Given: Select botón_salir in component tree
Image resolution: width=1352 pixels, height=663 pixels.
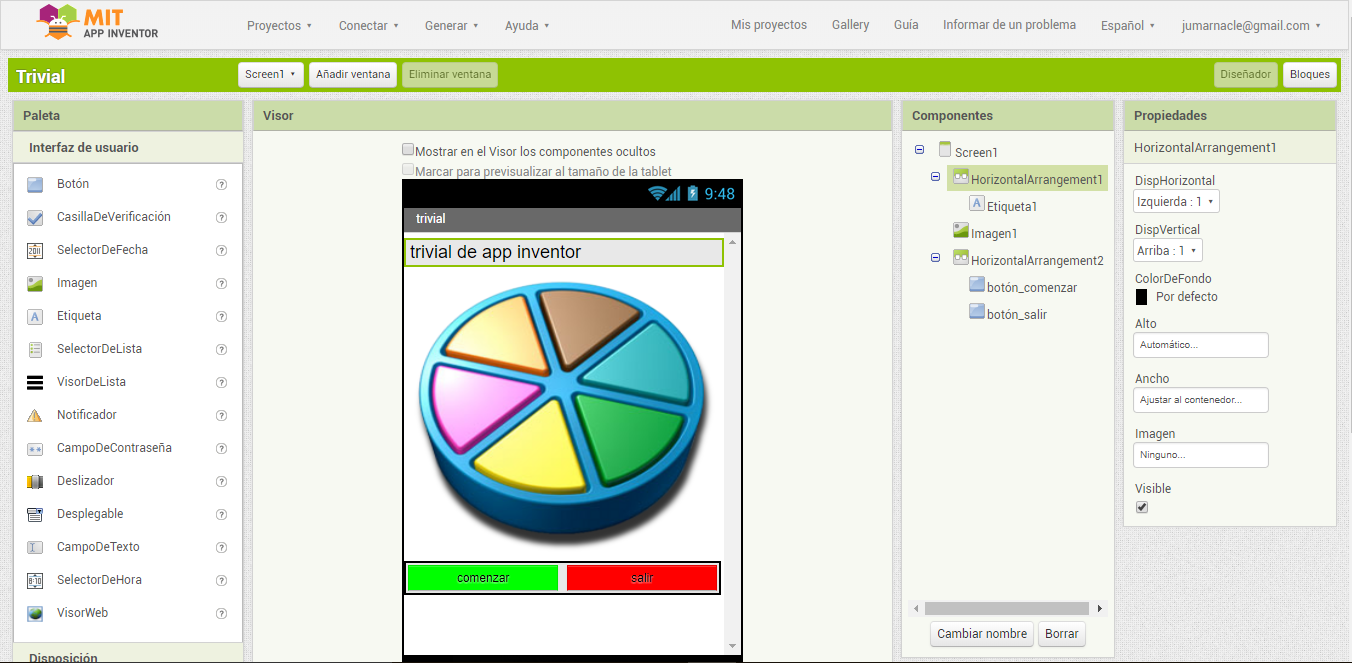Looking at the screenshot, I should coord(1017,314).
